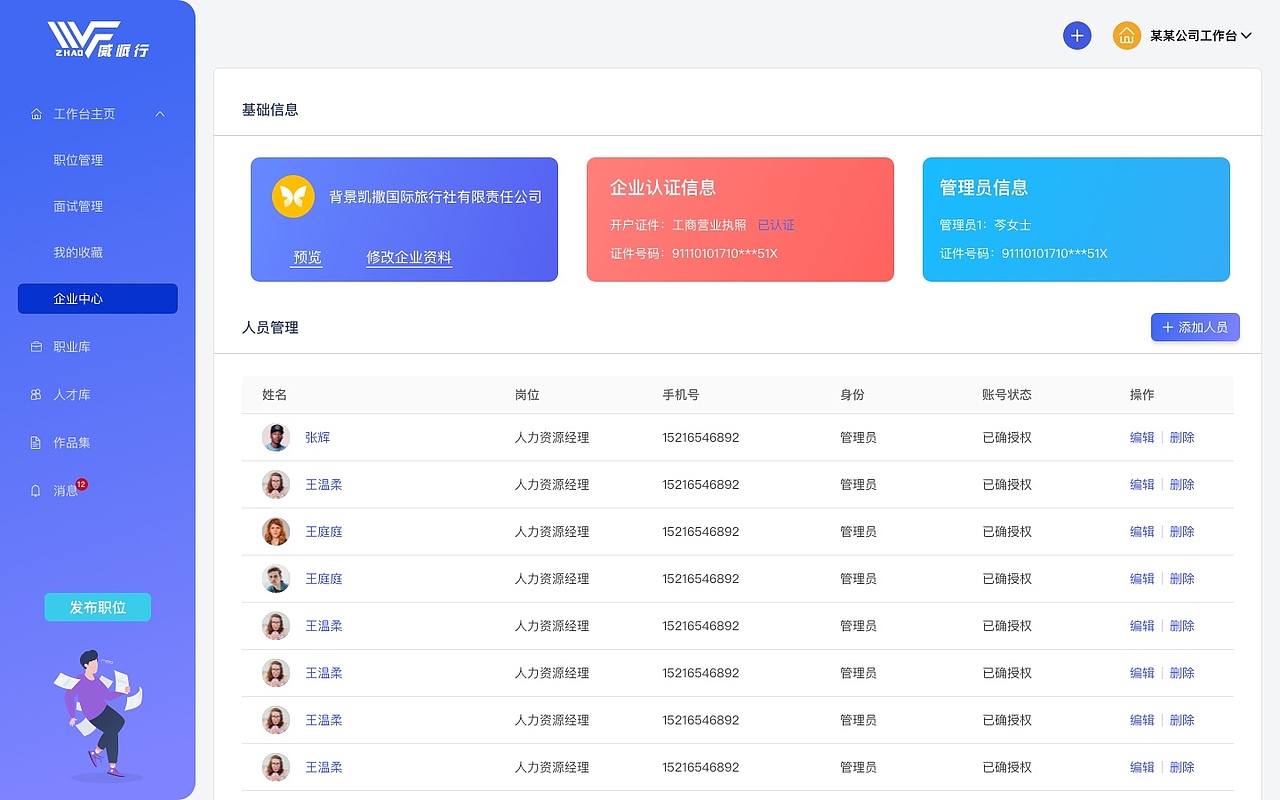Click 张辉's 已确授权 status

[1007, 437]
